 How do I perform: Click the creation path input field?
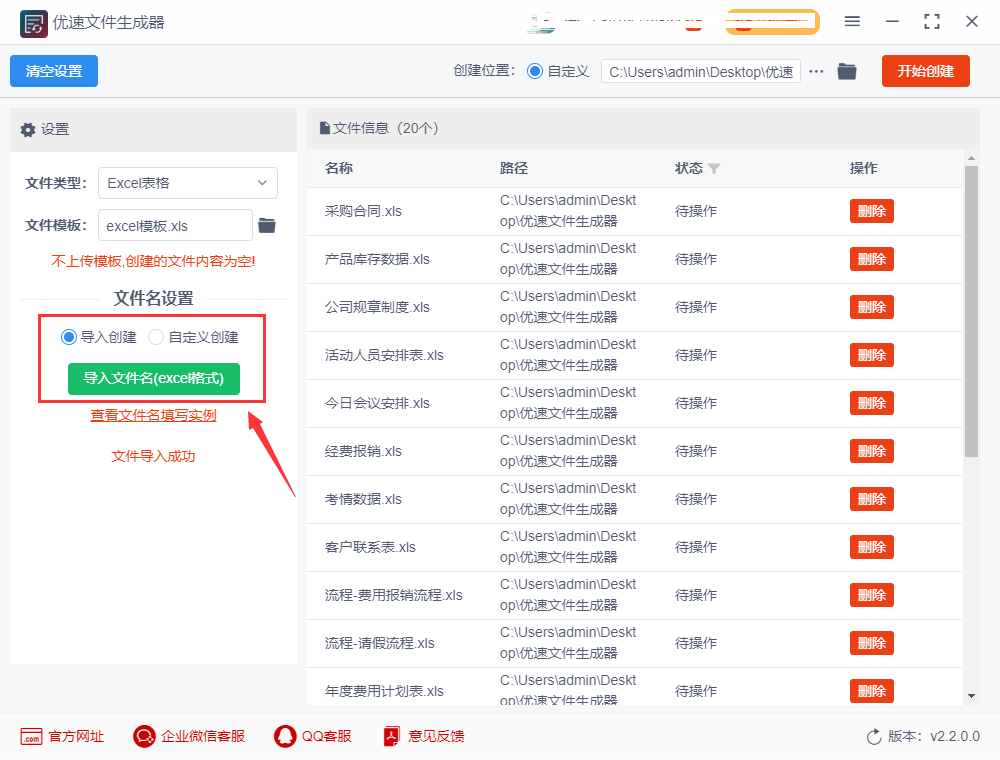pos(701,71)
